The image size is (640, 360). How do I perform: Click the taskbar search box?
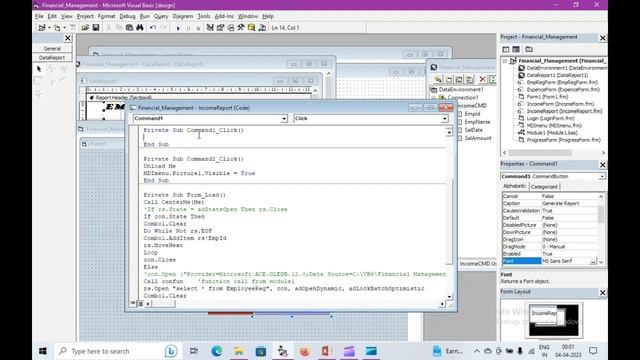click(x=118, y=351)
